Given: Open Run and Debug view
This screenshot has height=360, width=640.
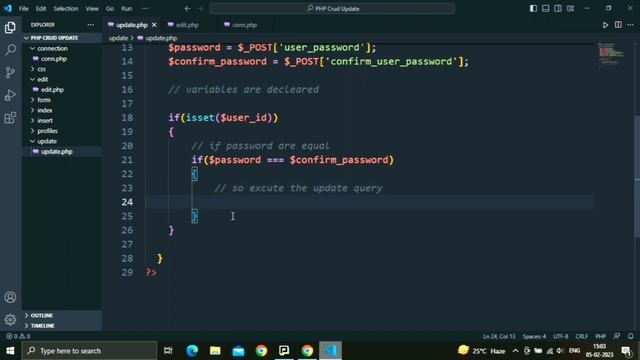Looking at the screenshot, I should point(10,95).
